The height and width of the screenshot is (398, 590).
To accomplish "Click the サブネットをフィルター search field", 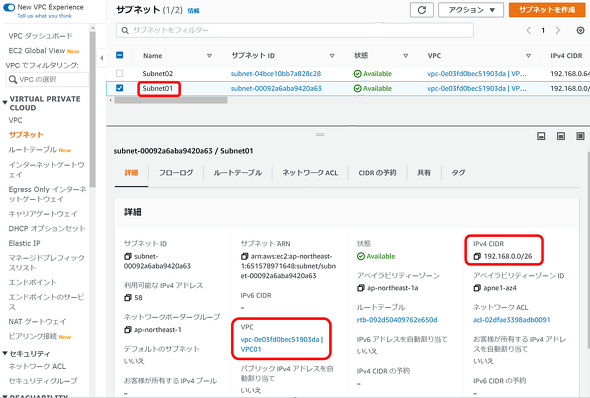I will point(295,30).
